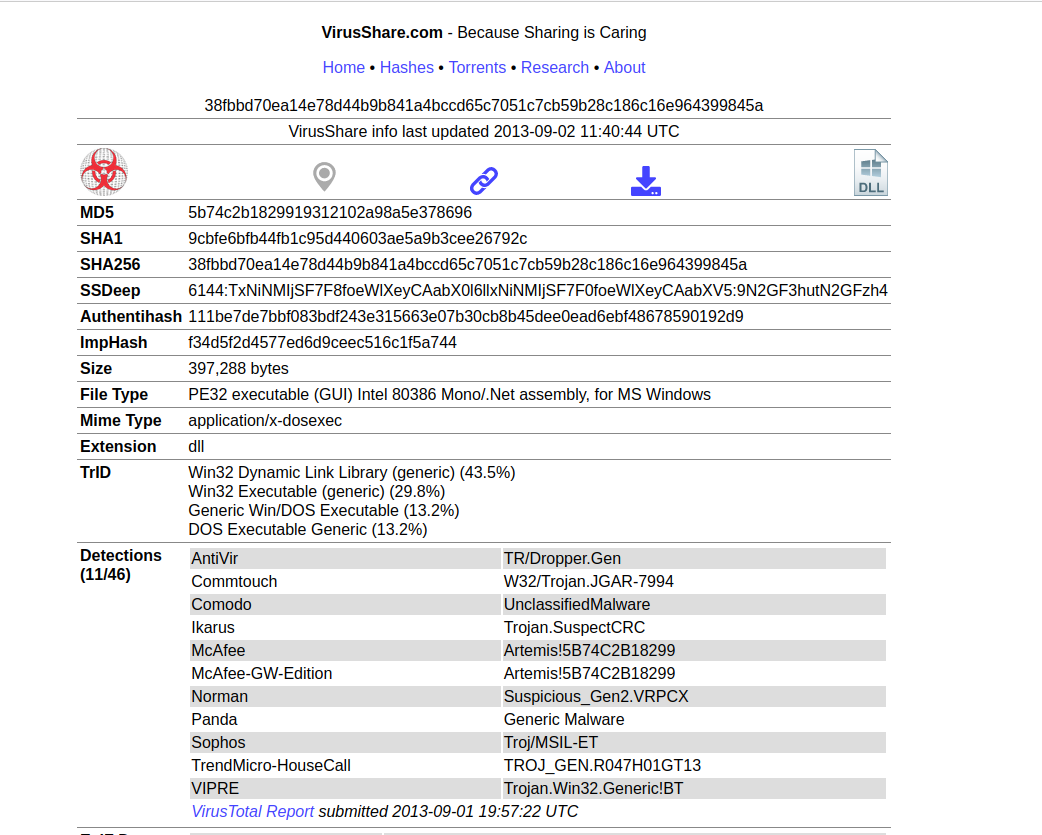This screenshot has width=1042, height=835.
Task: Open the About page link
Action: [x=625, y=68]
